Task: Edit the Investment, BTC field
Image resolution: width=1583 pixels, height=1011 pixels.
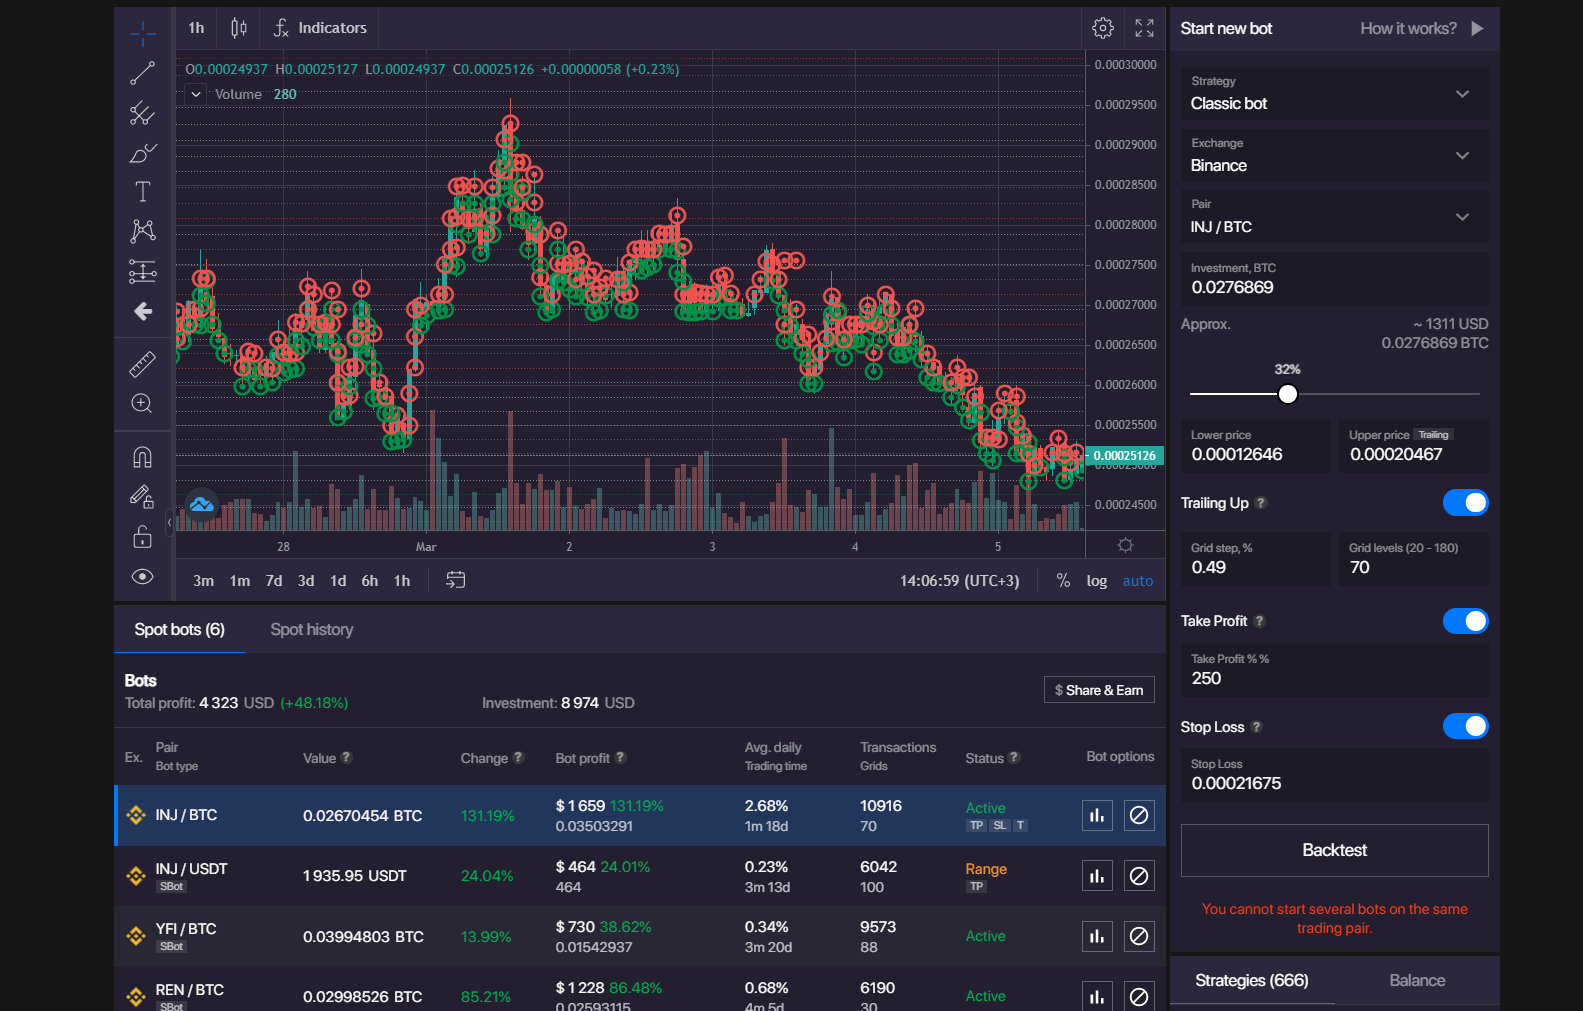Action: 1334,279
